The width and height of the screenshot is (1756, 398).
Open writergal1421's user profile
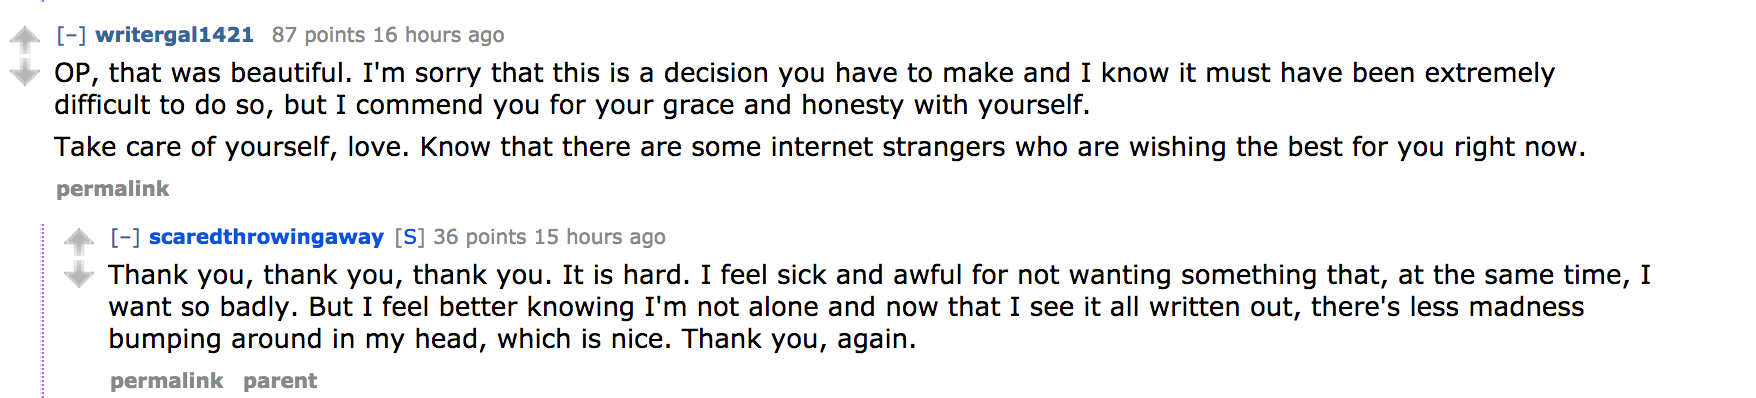click(x=175, y=35)
